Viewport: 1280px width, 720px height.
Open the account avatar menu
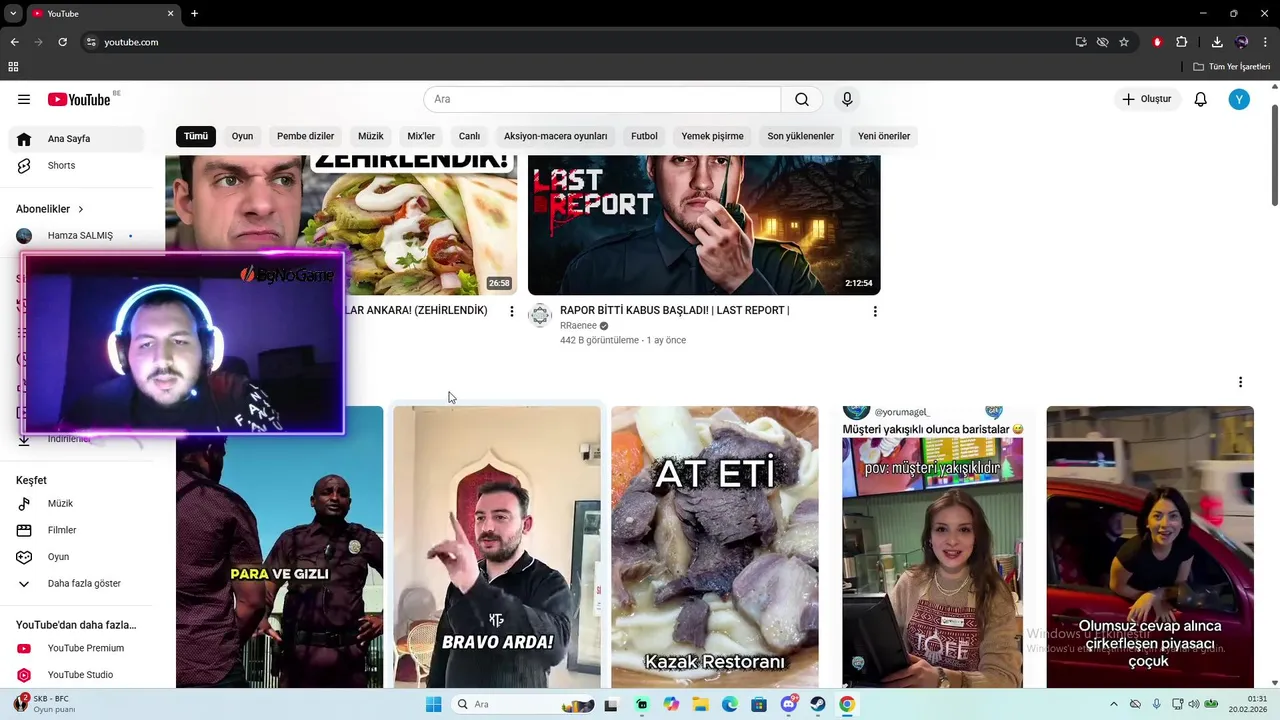coord(1239,99)
